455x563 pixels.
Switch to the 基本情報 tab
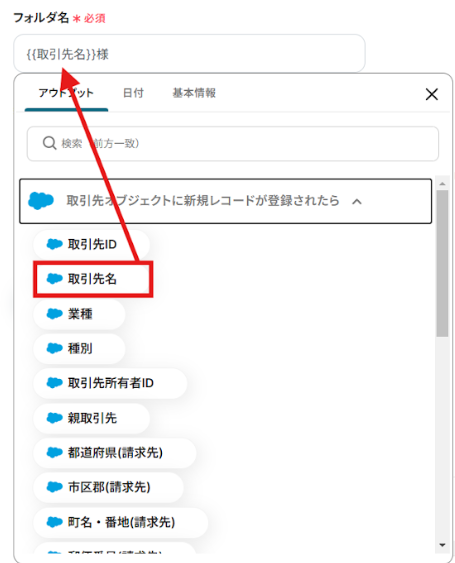[194, 93]
